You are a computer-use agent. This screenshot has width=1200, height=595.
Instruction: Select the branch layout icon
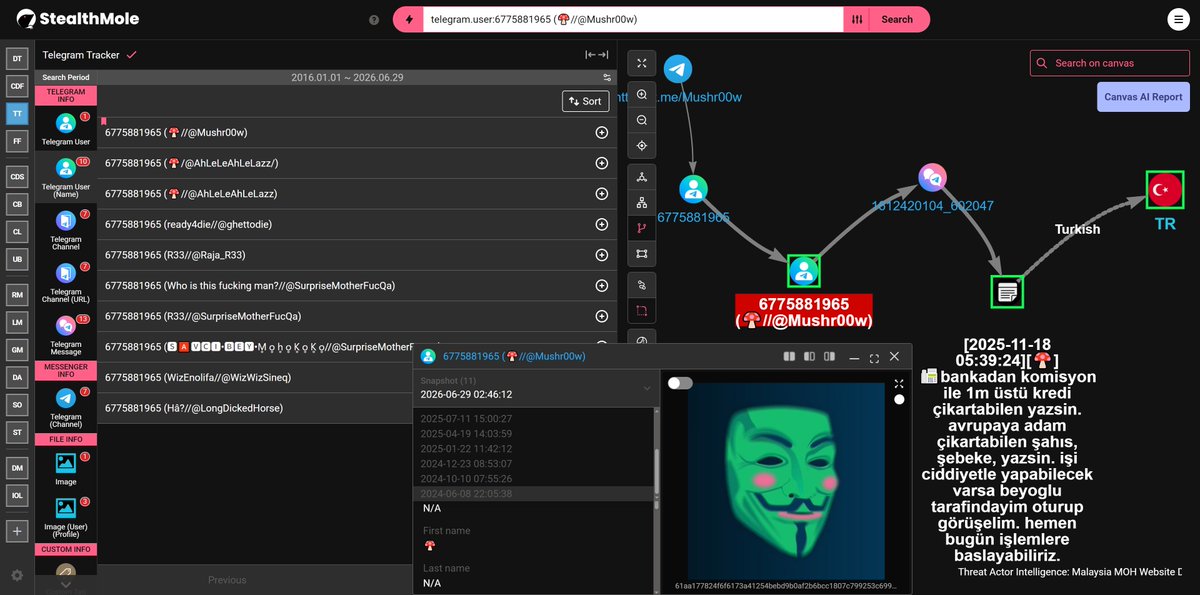(642, 228)
